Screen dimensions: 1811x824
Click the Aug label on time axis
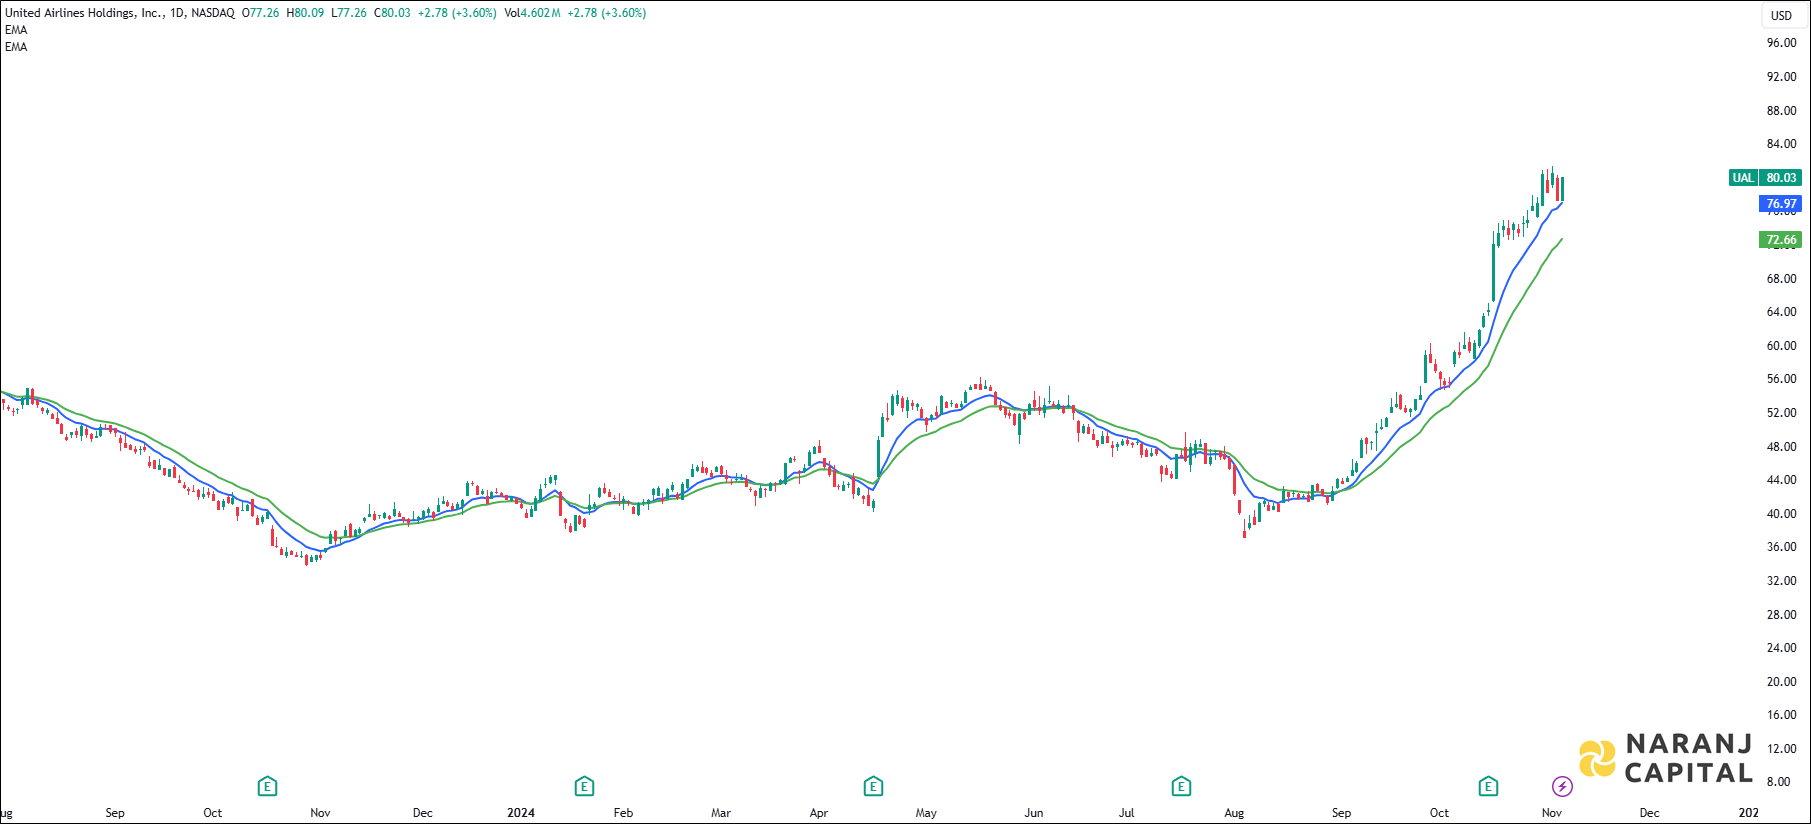click(1234, 812)
